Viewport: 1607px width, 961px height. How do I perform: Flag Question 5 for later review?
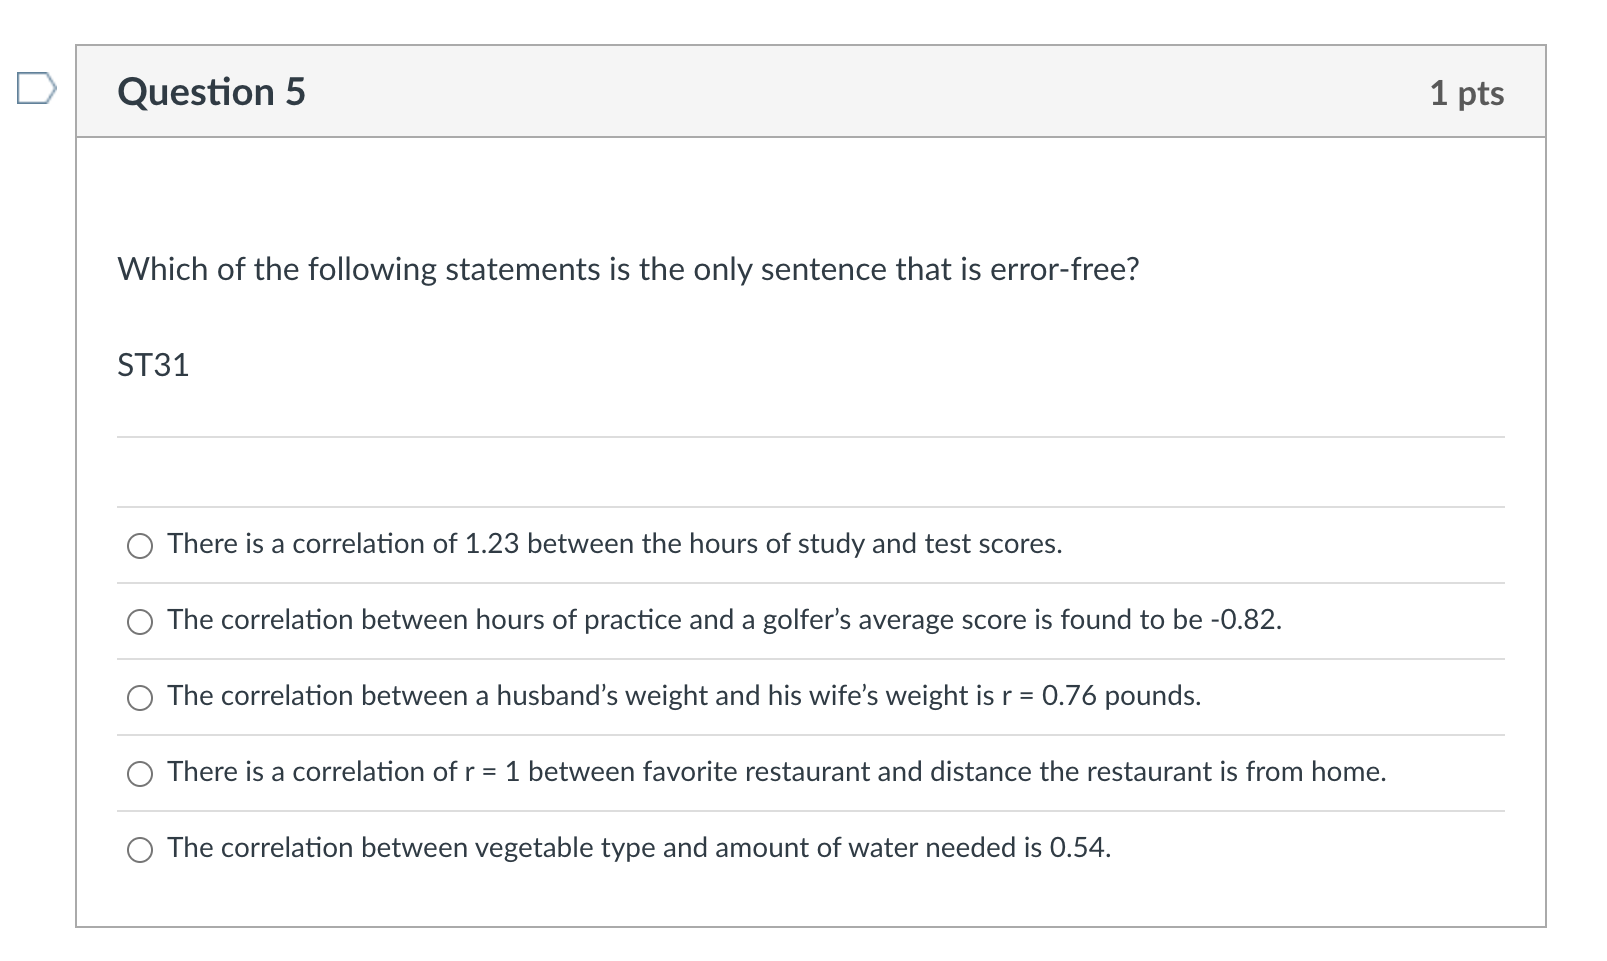click(x=36, y=88)
